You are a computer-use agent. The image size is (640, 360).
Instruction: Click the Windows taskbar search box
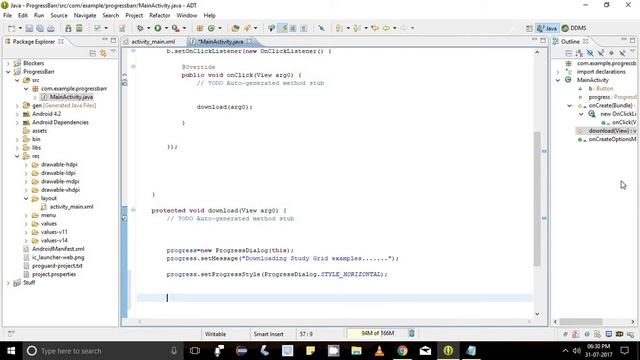pyautogui.click(x=102, y=351)
